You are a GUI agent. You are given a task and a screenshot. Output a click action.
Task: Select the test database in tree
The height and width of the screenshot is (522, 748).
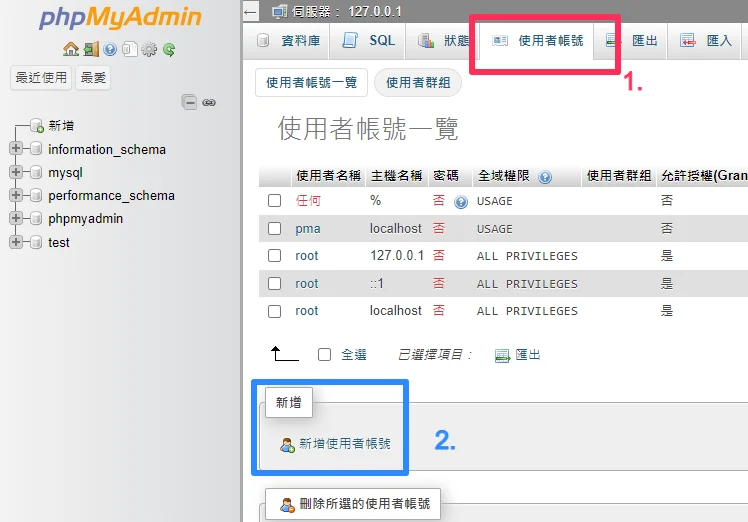(59, 242)
